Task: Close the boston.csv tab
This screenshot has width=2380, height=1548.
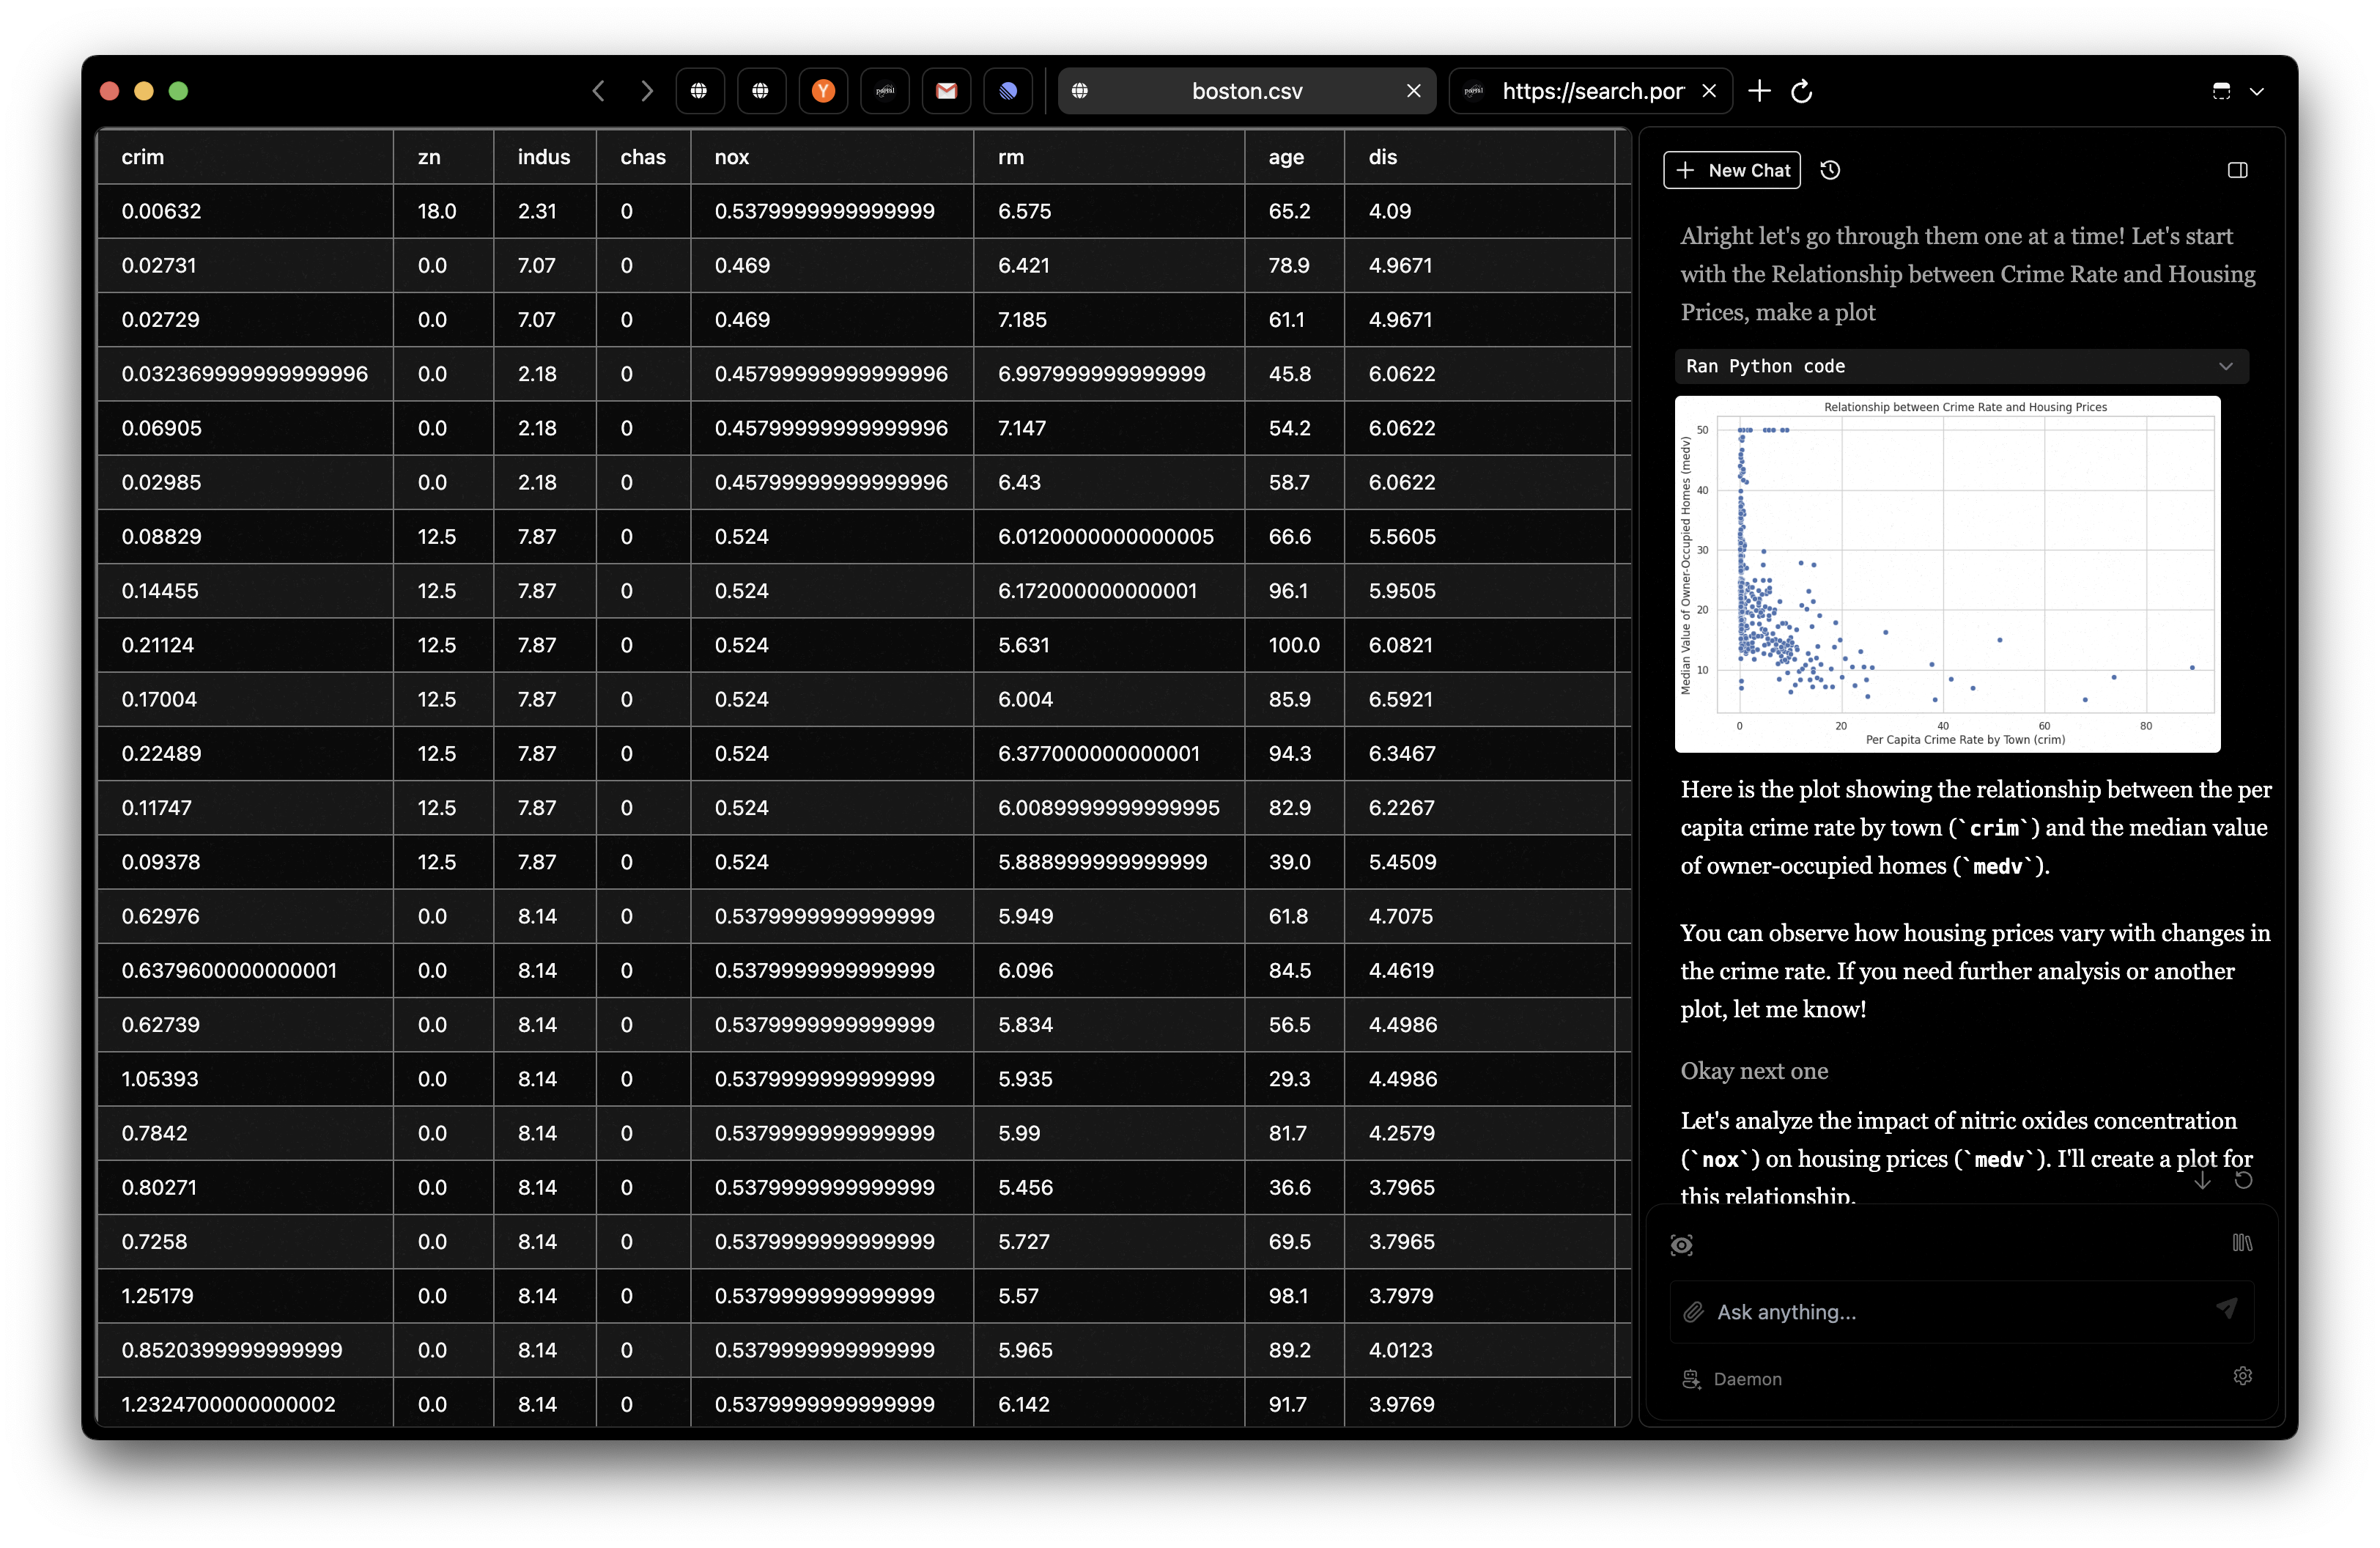Action: click(1413, 91)
